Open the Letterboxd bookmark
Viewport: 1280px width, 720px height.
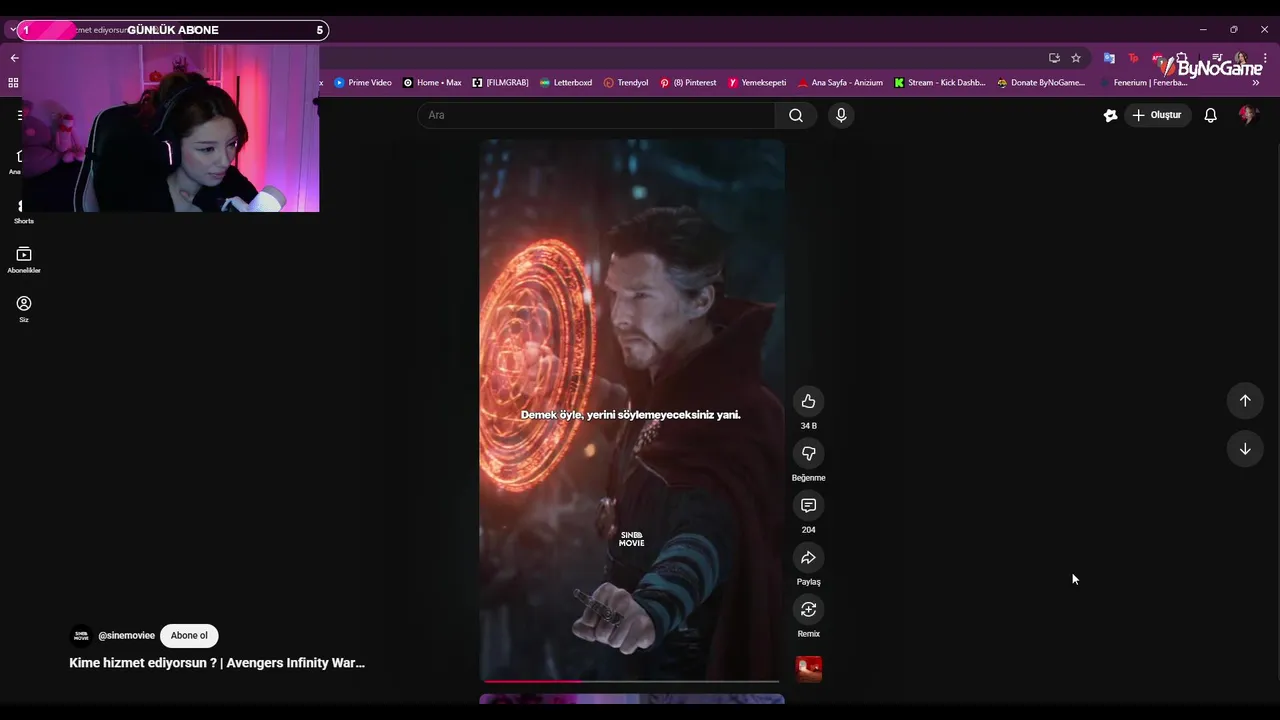pos(565,83)
